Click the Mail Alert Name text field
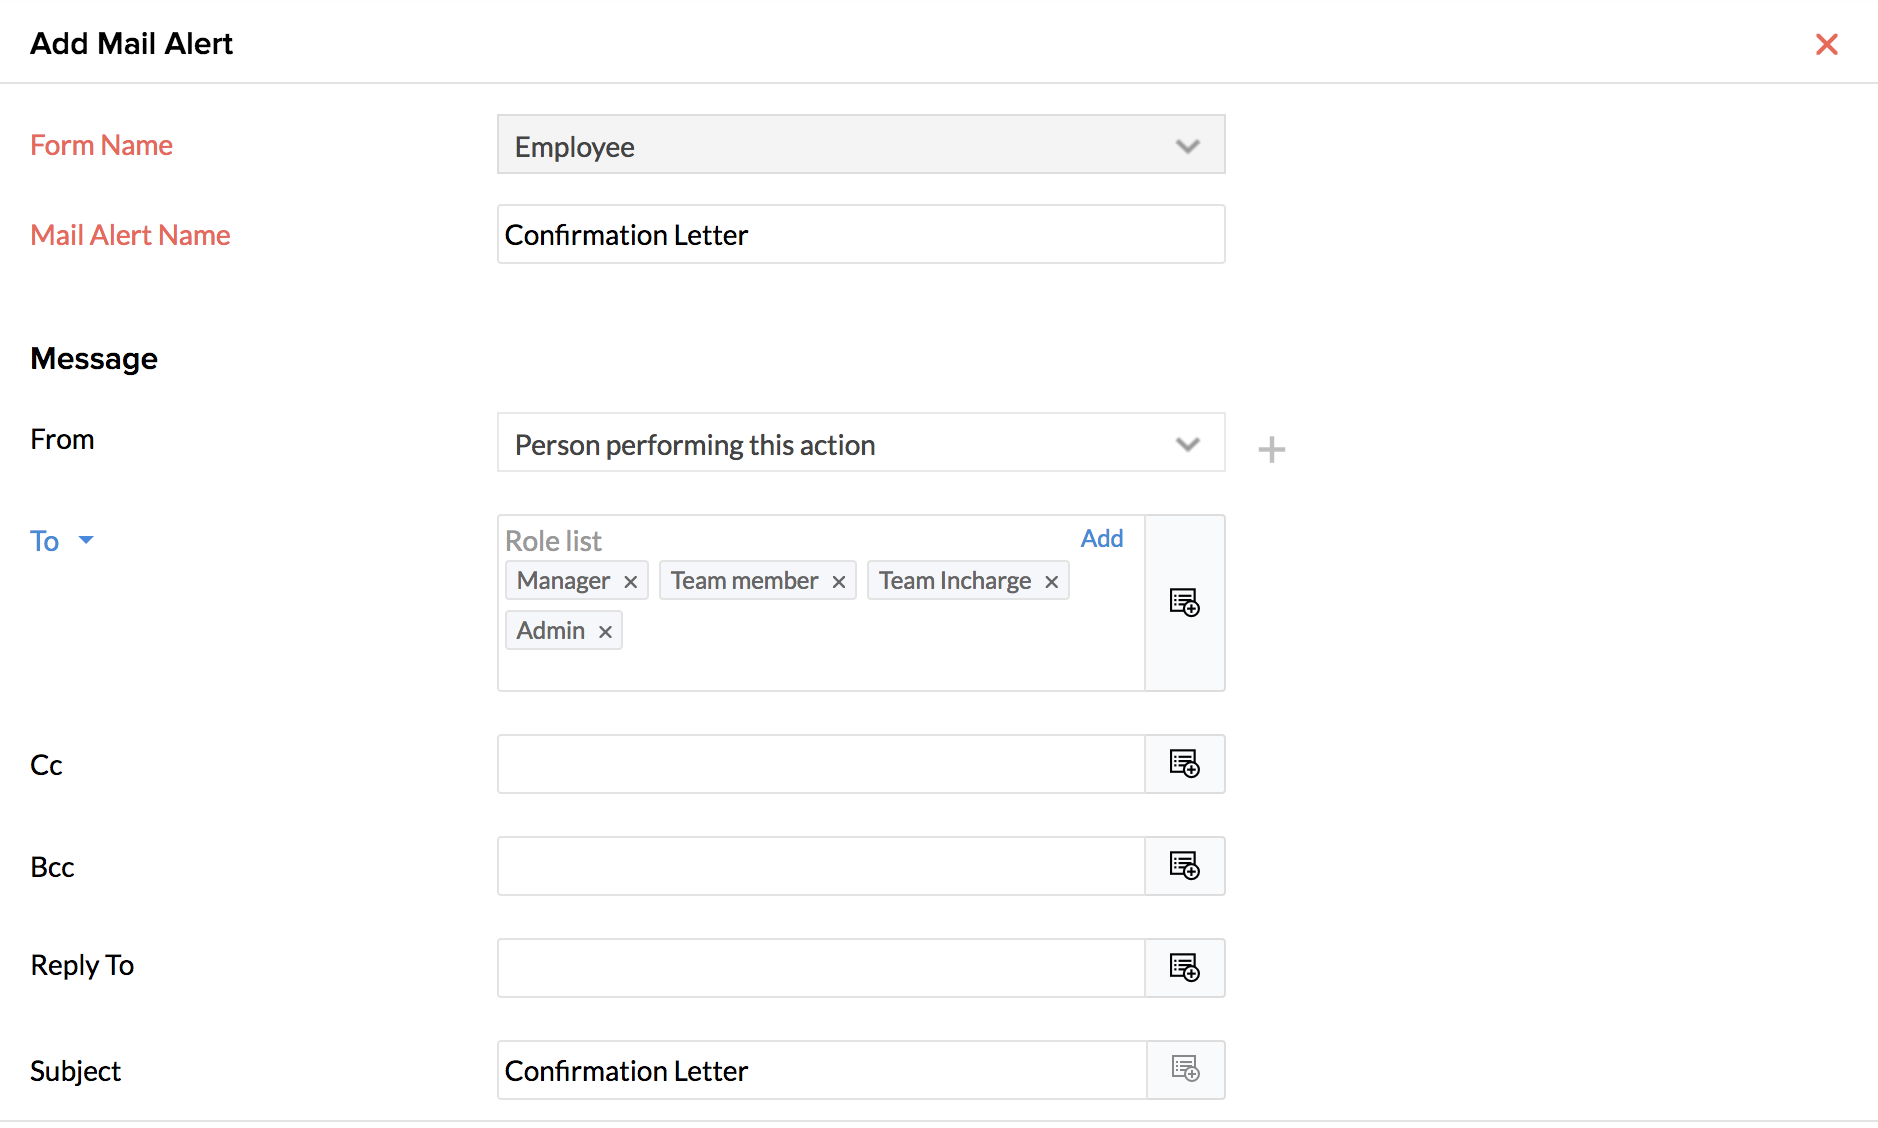 click(x=860, y=235)
